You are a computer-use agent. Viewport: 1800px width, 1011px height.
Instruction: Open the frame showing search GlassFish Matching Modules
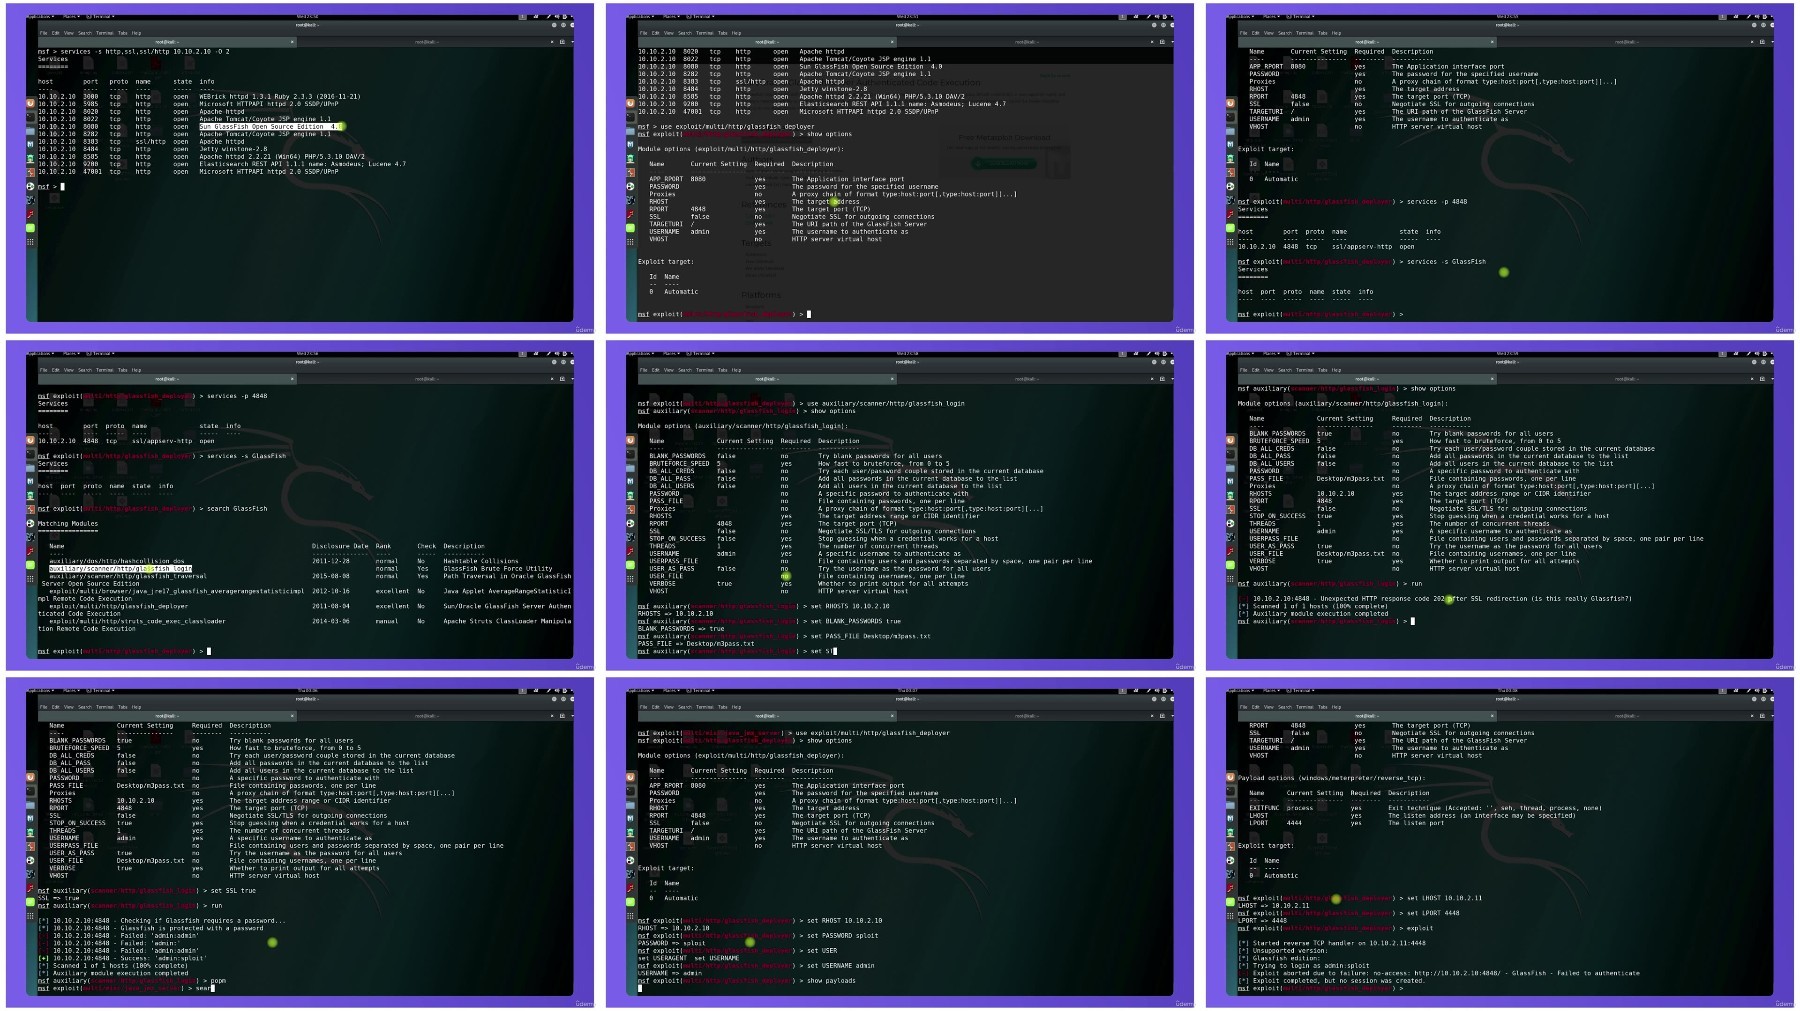[x=300, y=505]
